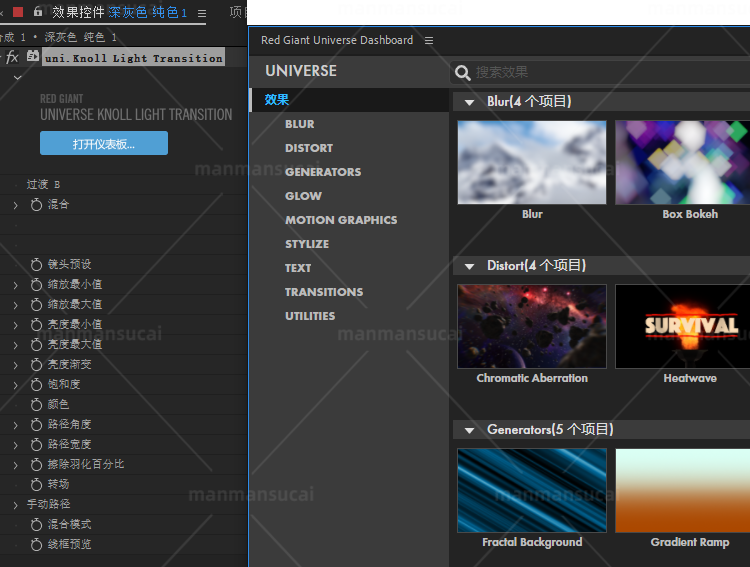Collapse the uni.Knoll Light Transition effect
The width and height of the screenshot is (750, 567).
click(x=18, y=78)
